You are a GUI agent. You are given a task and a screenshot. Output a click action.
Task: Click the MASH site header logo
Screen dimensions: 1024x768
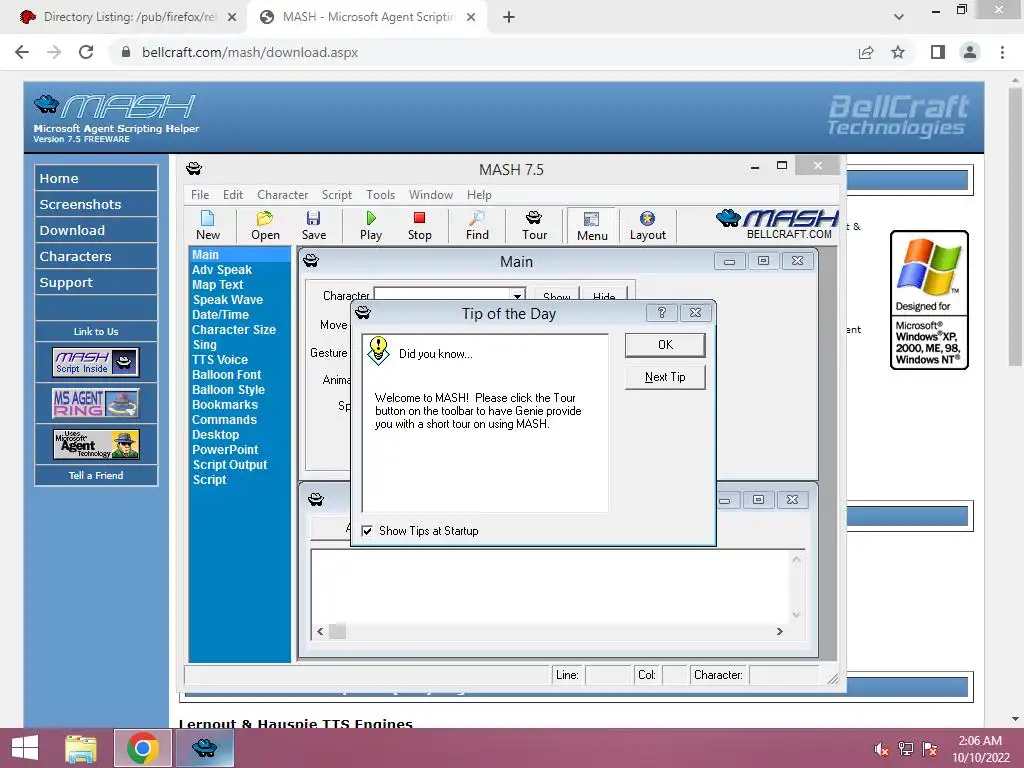click(x=116, y=118)
